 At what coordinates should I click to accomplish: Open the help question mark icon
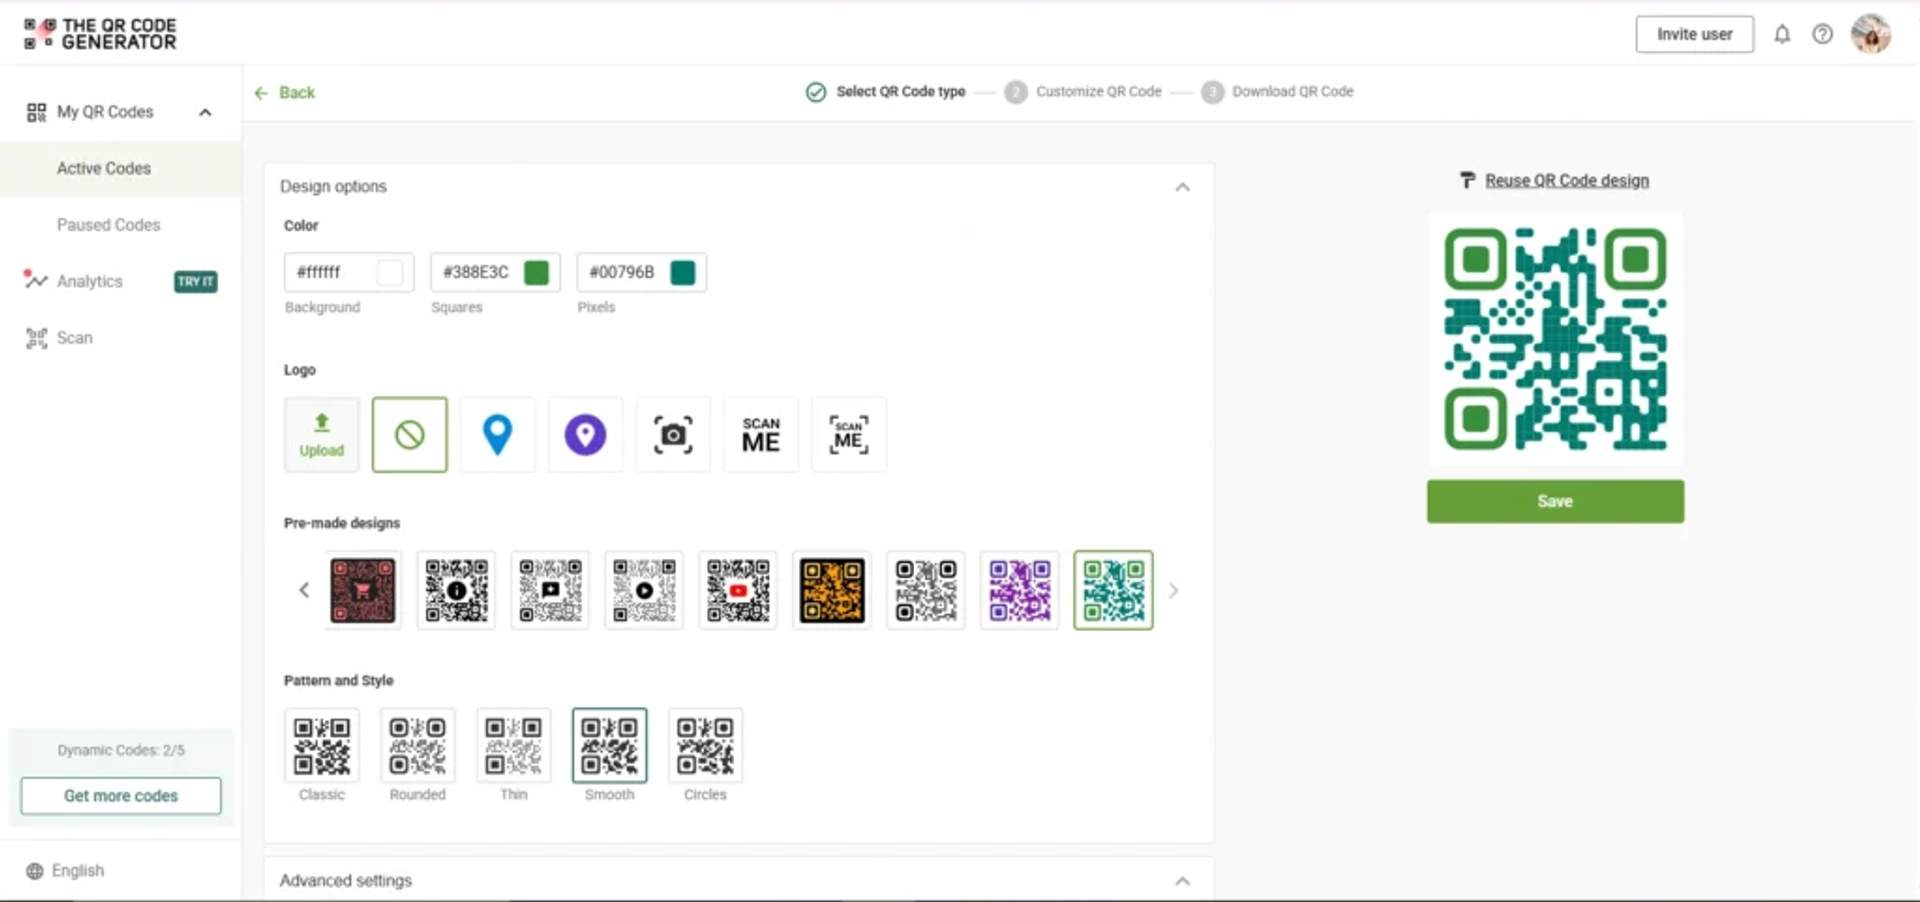1823,34
